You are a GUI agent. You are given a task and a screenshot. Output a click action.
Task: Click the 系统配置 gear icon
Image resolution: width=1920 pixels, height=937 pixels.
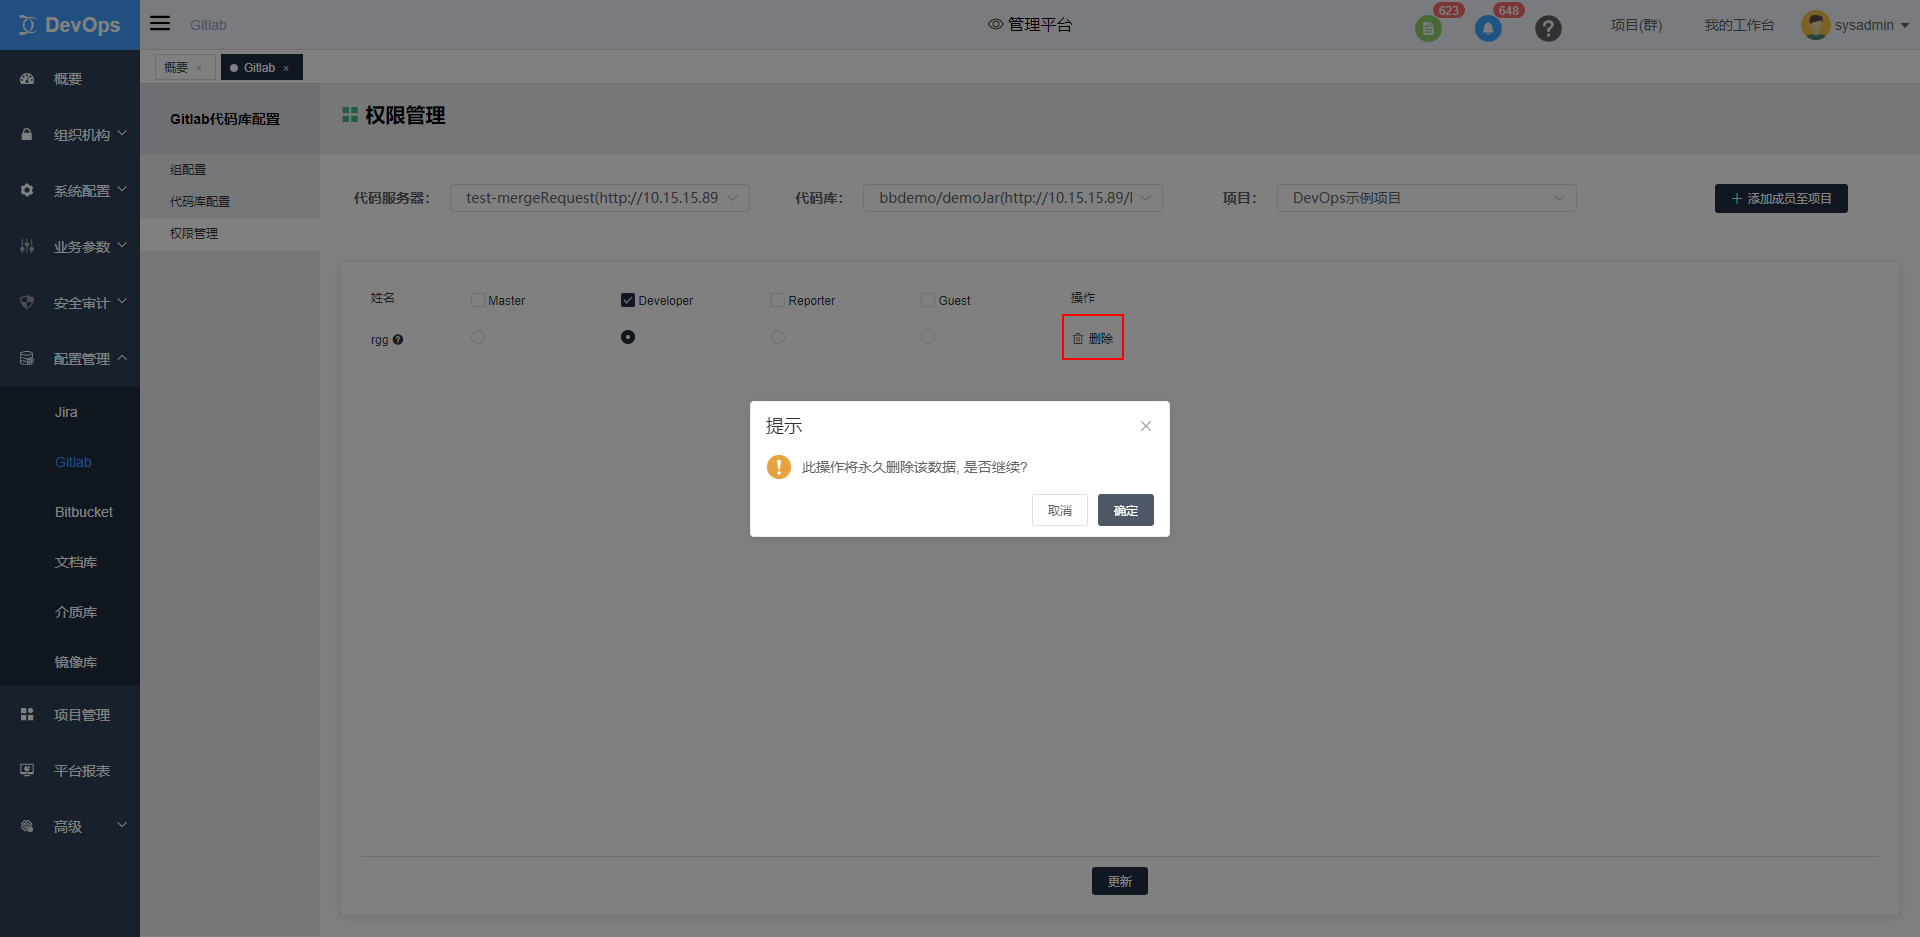(27, 190)
